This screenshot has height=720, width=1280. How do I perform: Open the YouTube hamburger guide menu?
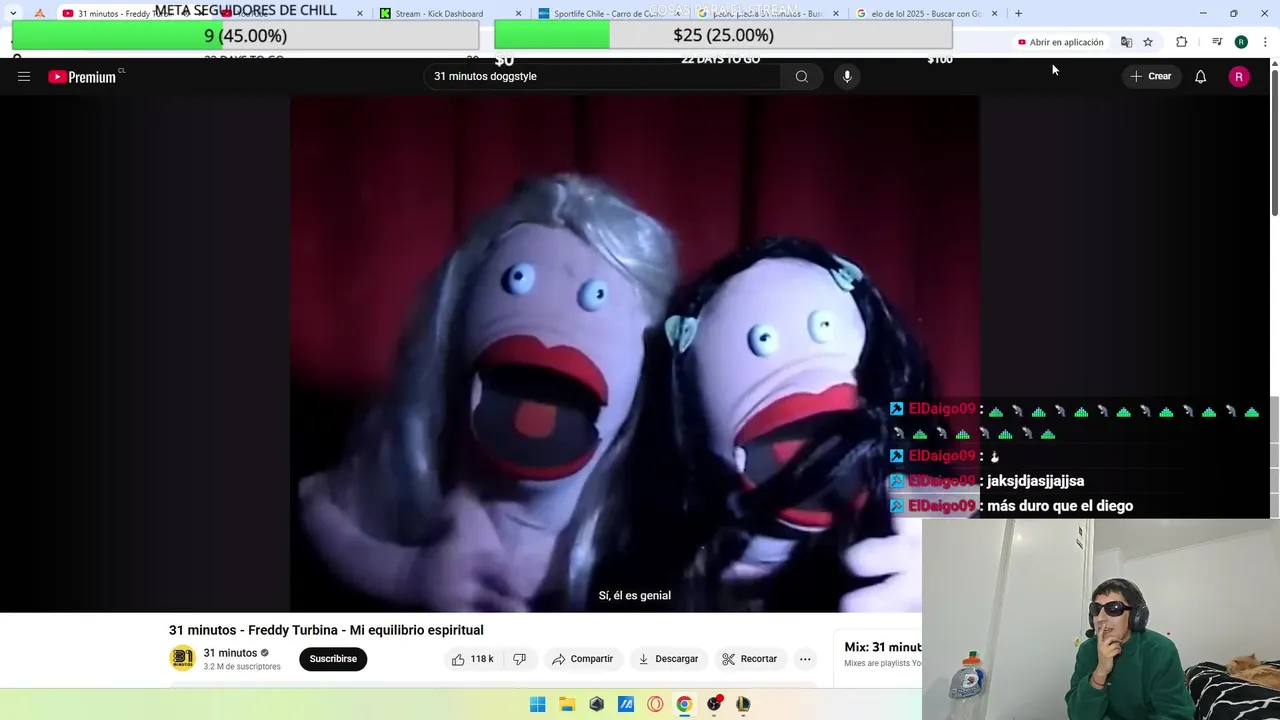click(x=24, y=77)
